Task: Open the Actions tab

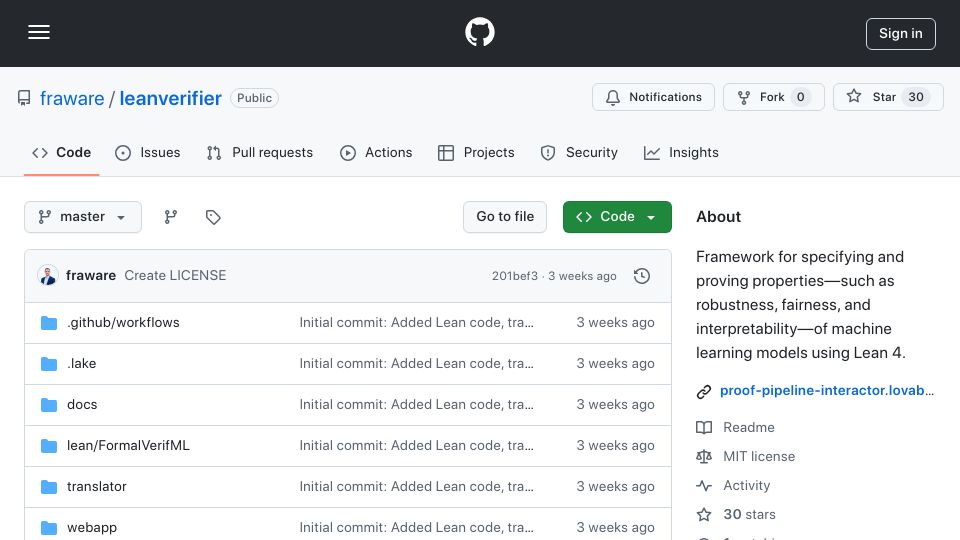Action: coord(376,152)
